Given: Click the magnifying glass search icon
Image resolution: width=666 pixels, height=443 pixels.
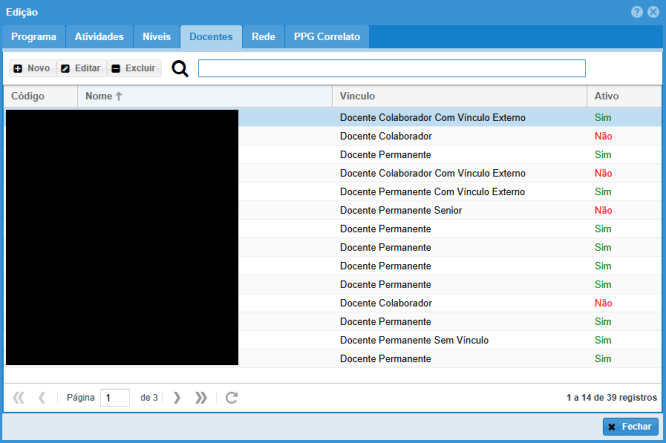Looking at the screenshot, I should point(180,68).
